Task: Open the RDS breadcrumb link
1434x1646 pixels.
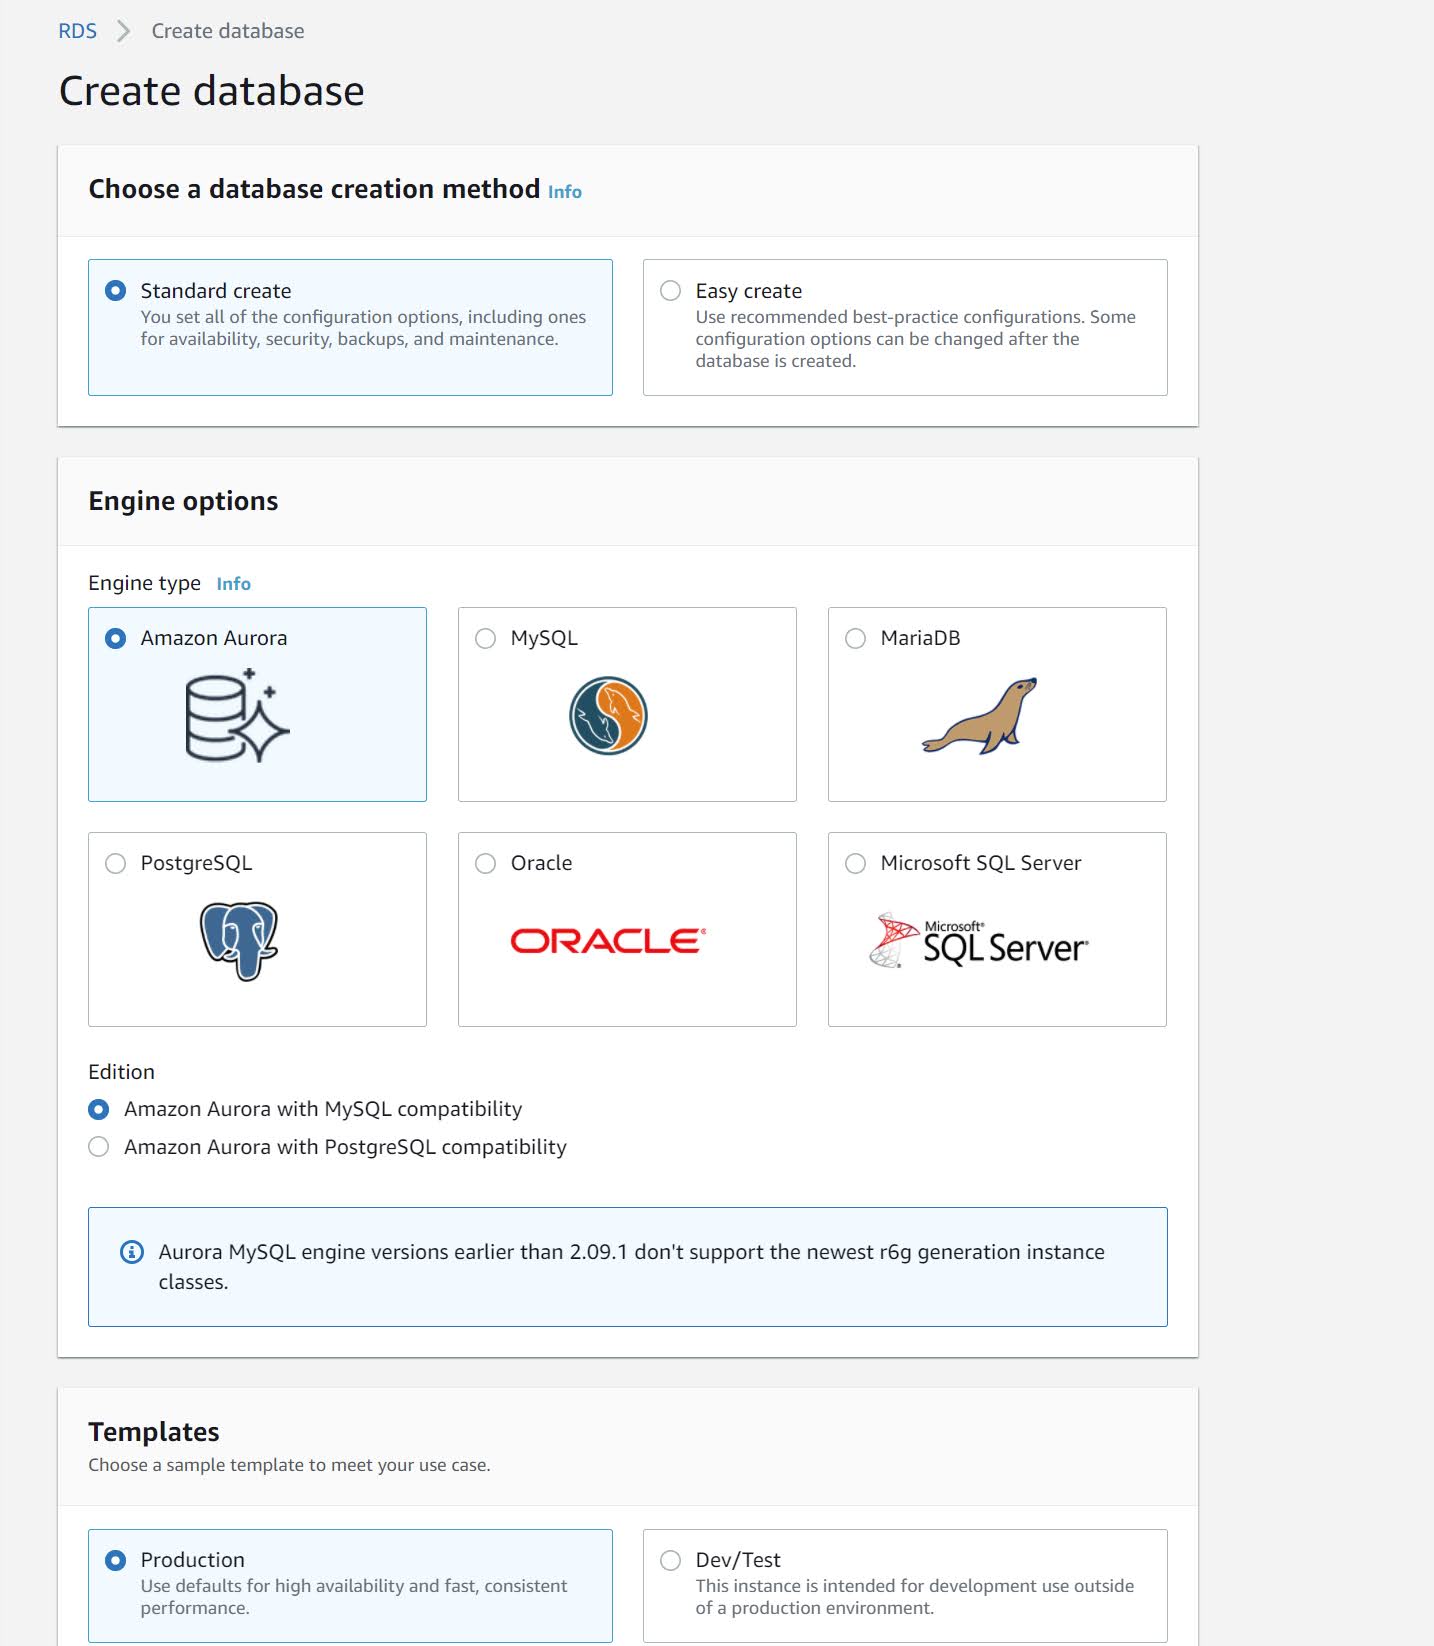Action: [x=78, y=31]
